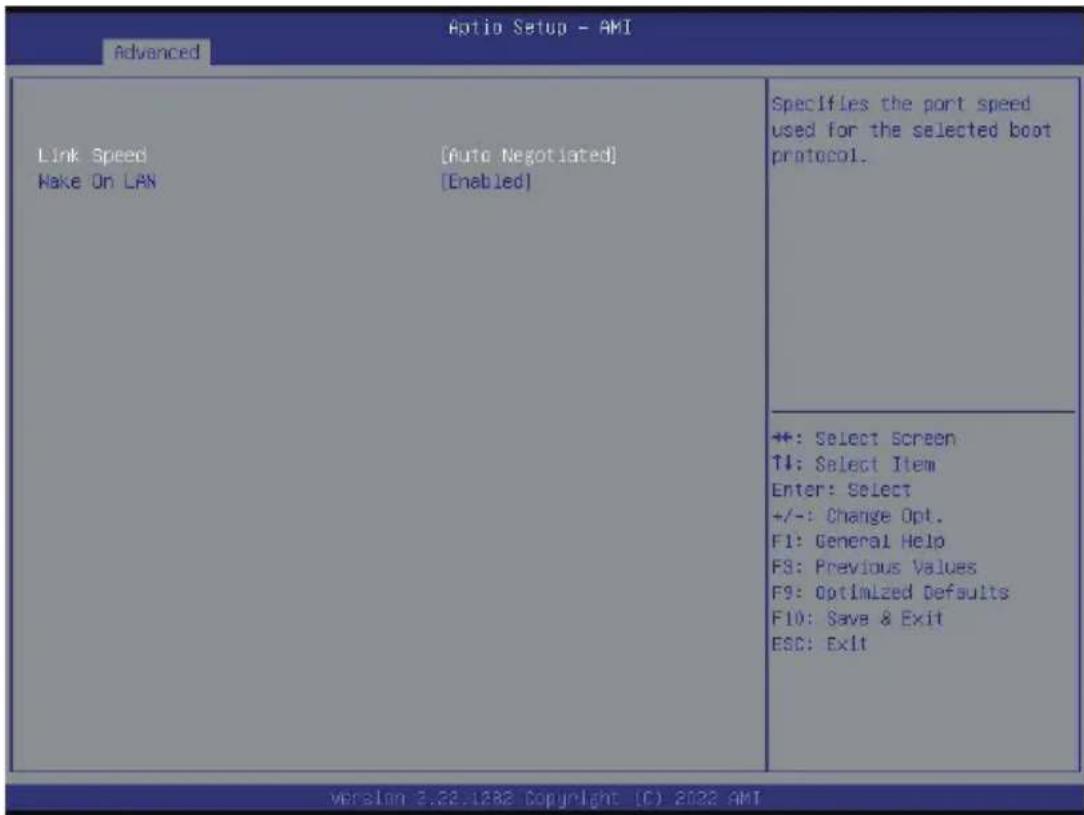This screenshot has height=815, width=1084.
Task: Click the +/-: Change Opt. hint
Action: tap(857, 516)
